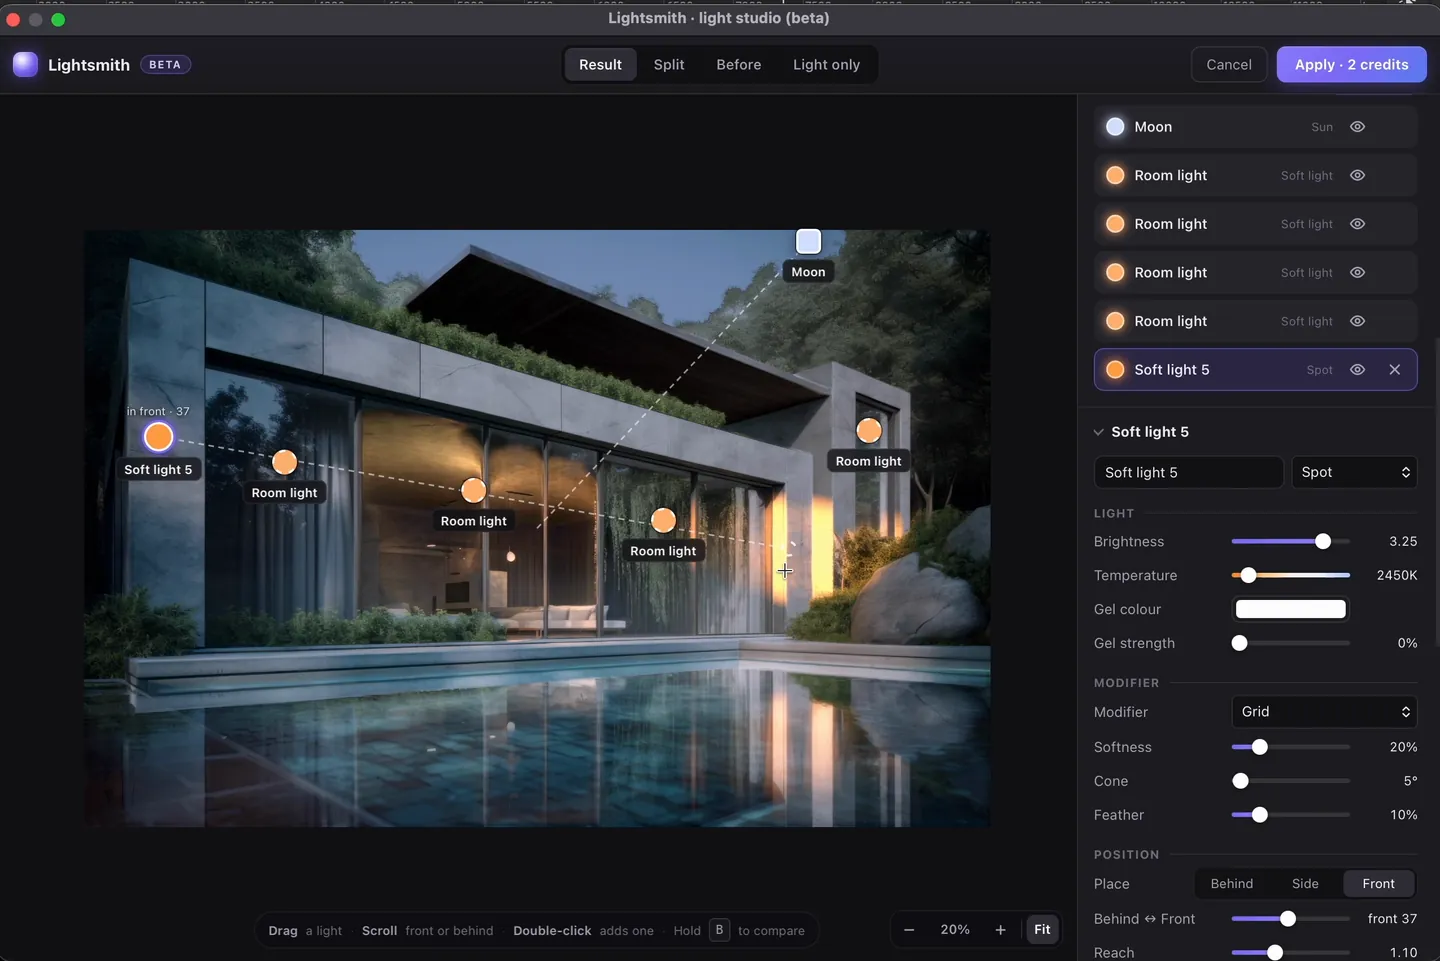Click the Fit zoom button
This screenshot has height=961, width=1440.
[x=1042, y=930]
